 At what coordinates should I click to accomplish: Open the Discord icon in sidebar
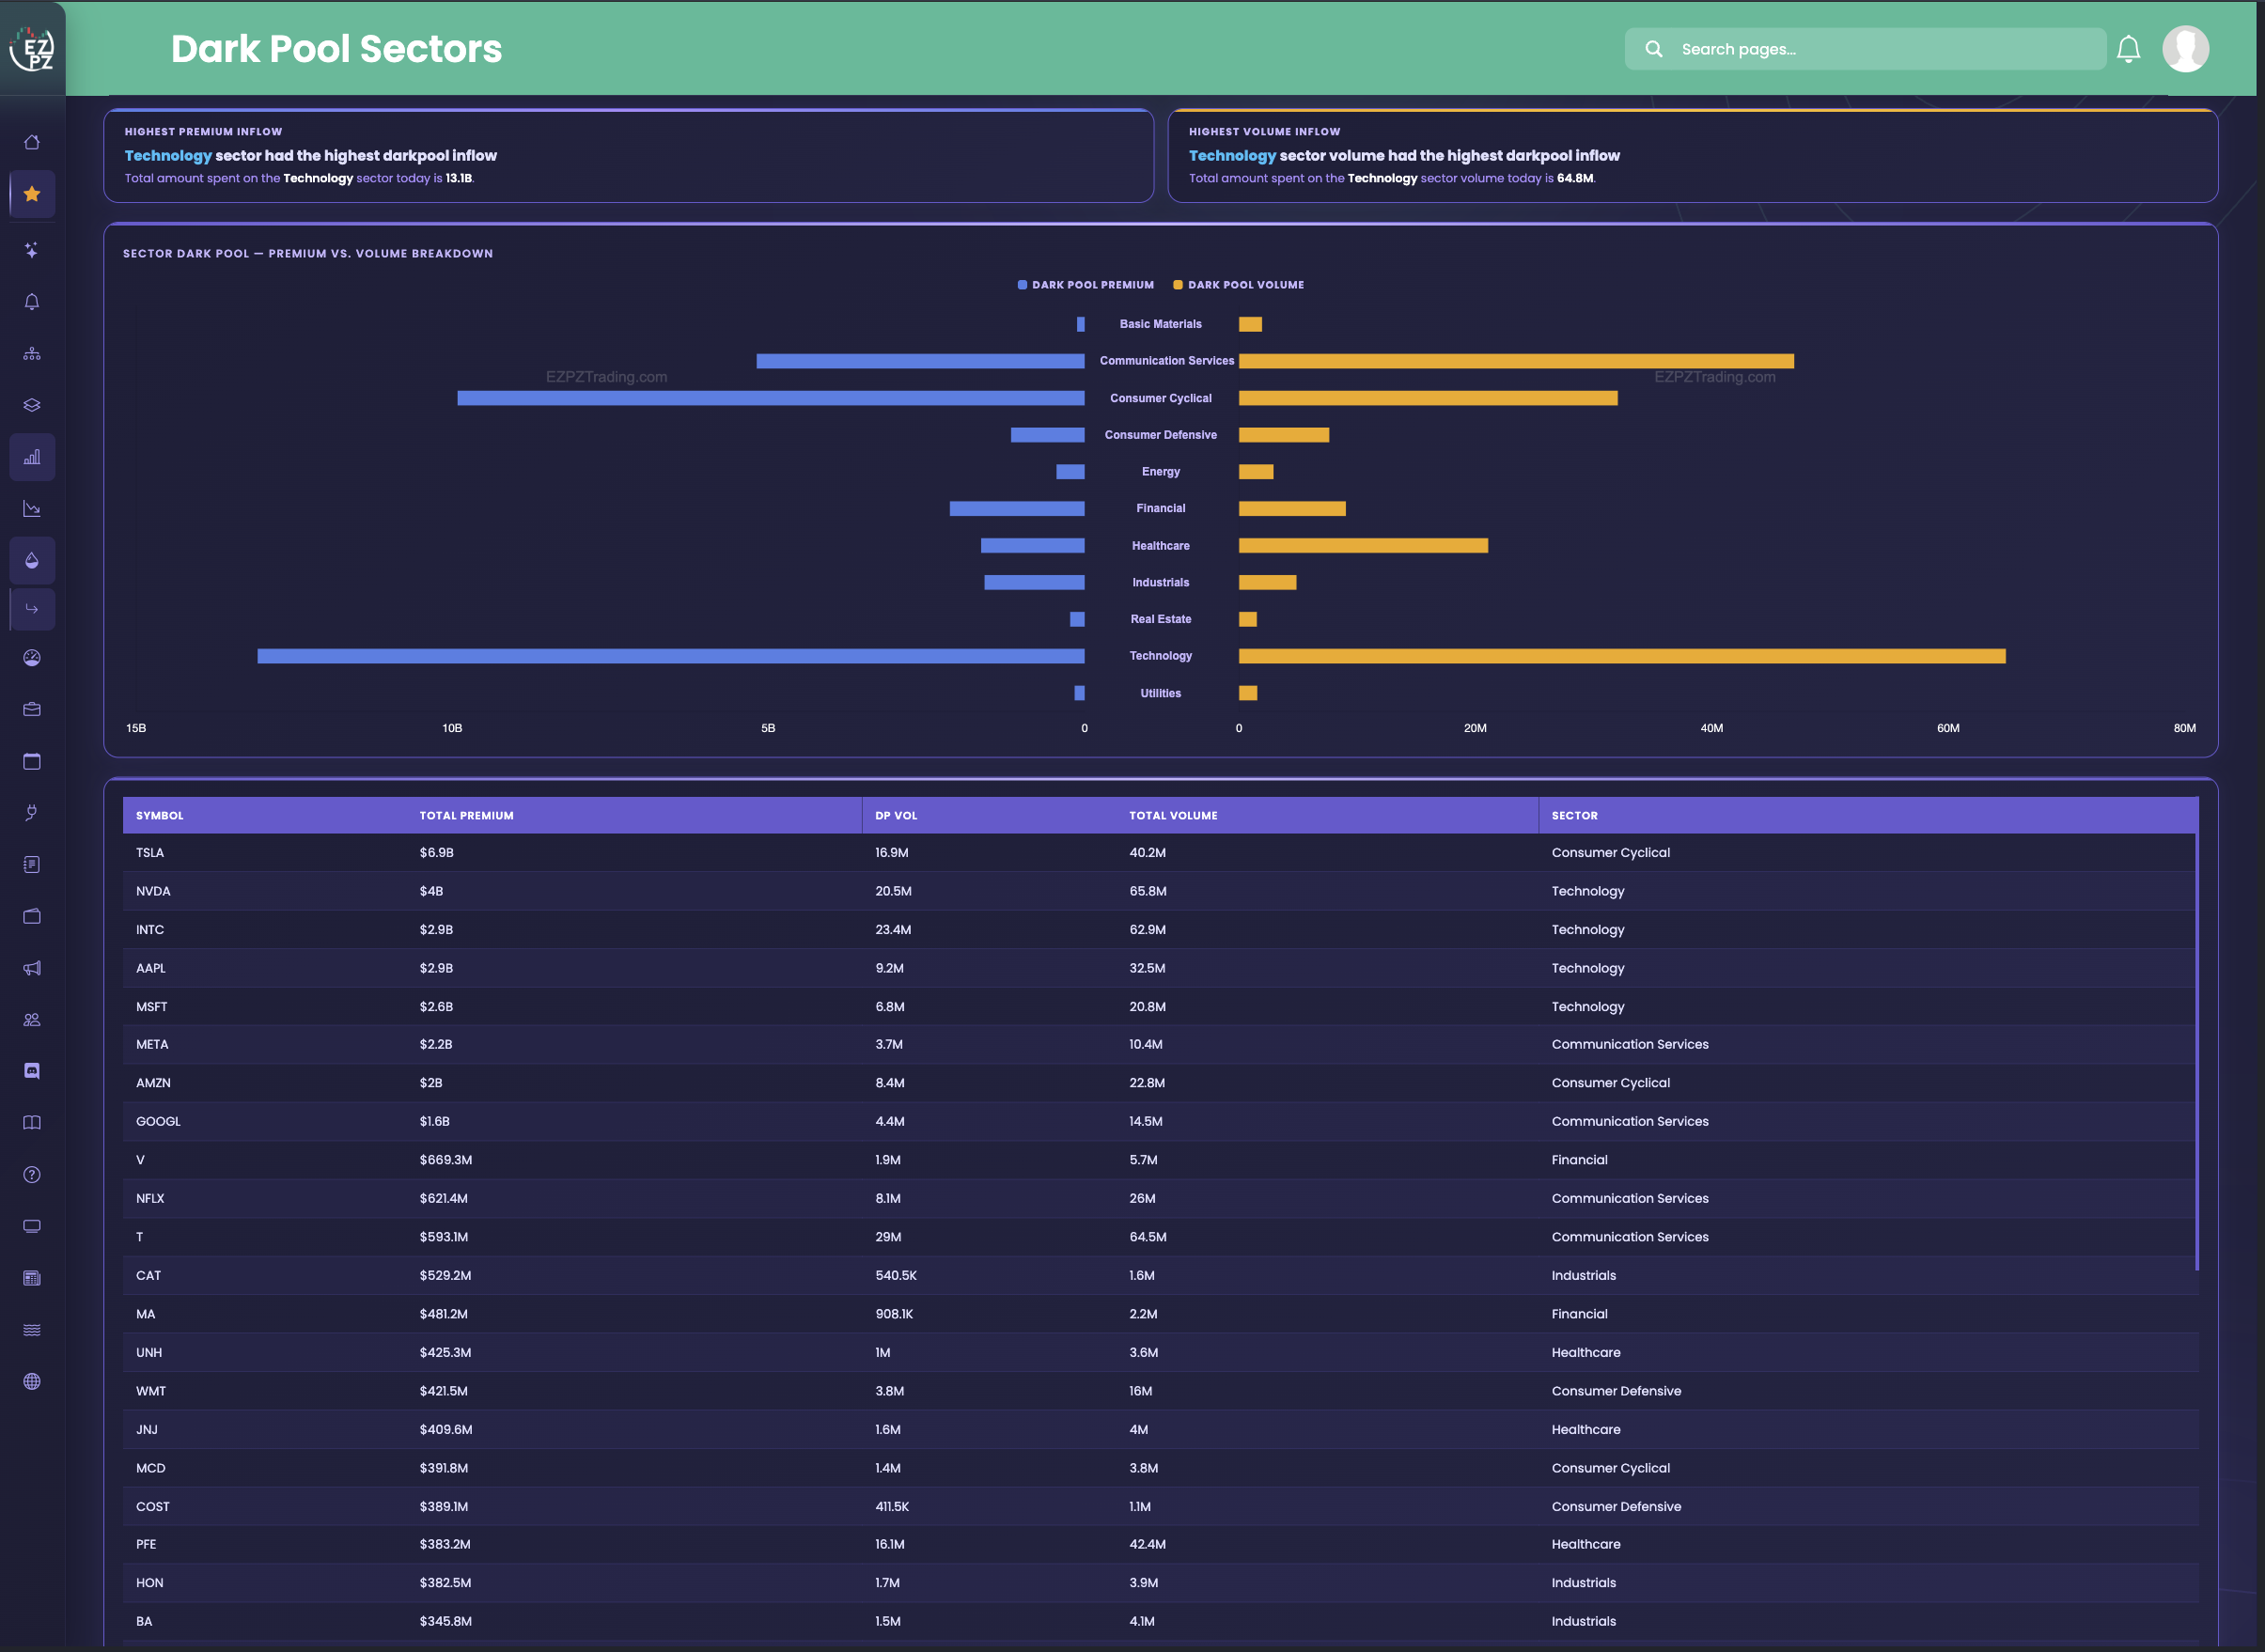32,1071
